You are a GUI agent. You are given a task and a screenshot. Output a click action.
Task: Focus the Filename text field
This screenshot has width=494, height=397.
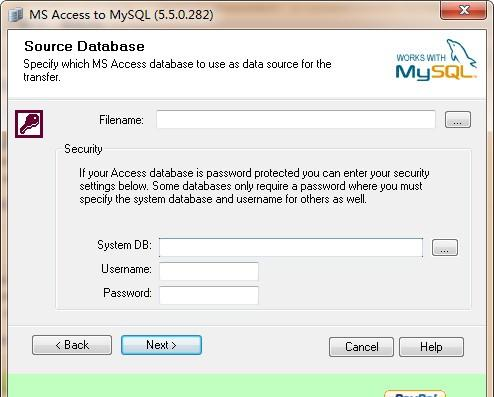tap(296, 119)
